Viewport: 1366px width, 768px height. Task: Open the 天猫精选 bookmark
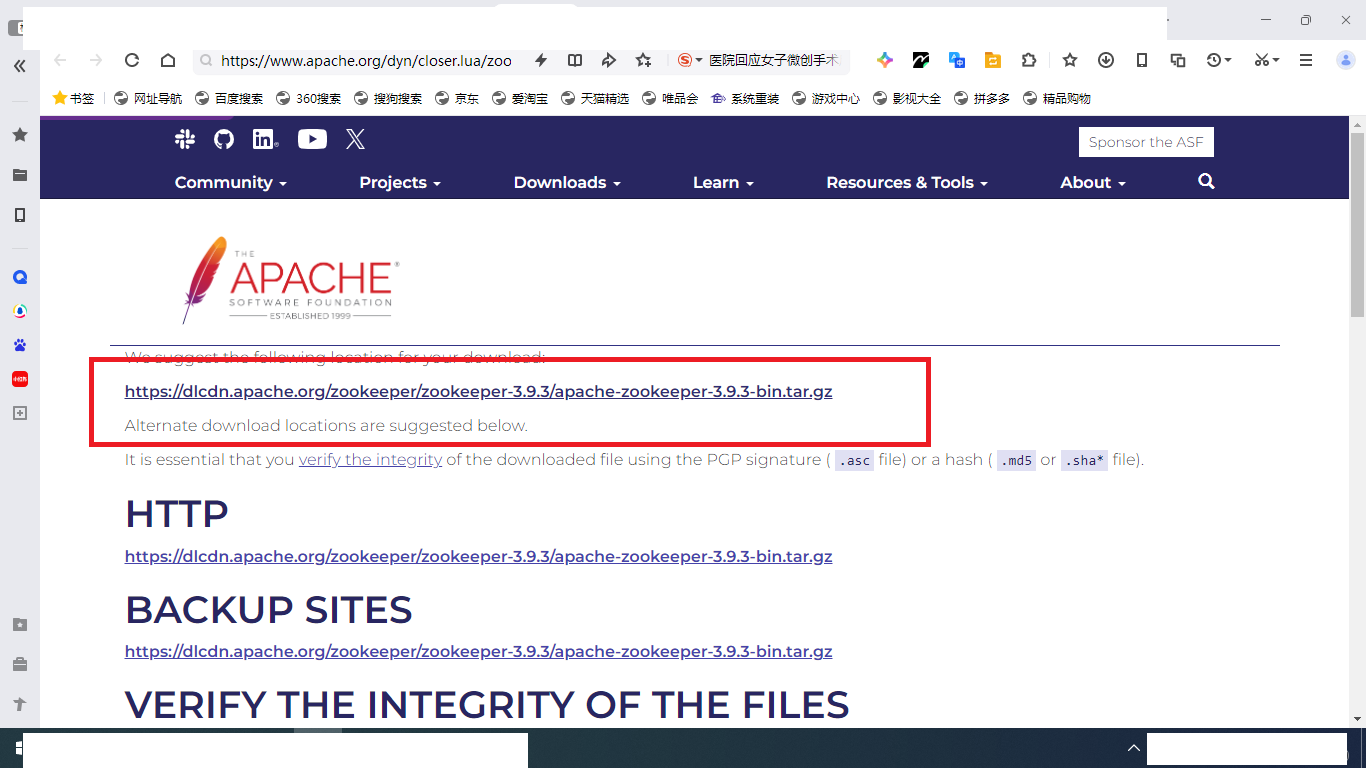[x=595, y=98]
